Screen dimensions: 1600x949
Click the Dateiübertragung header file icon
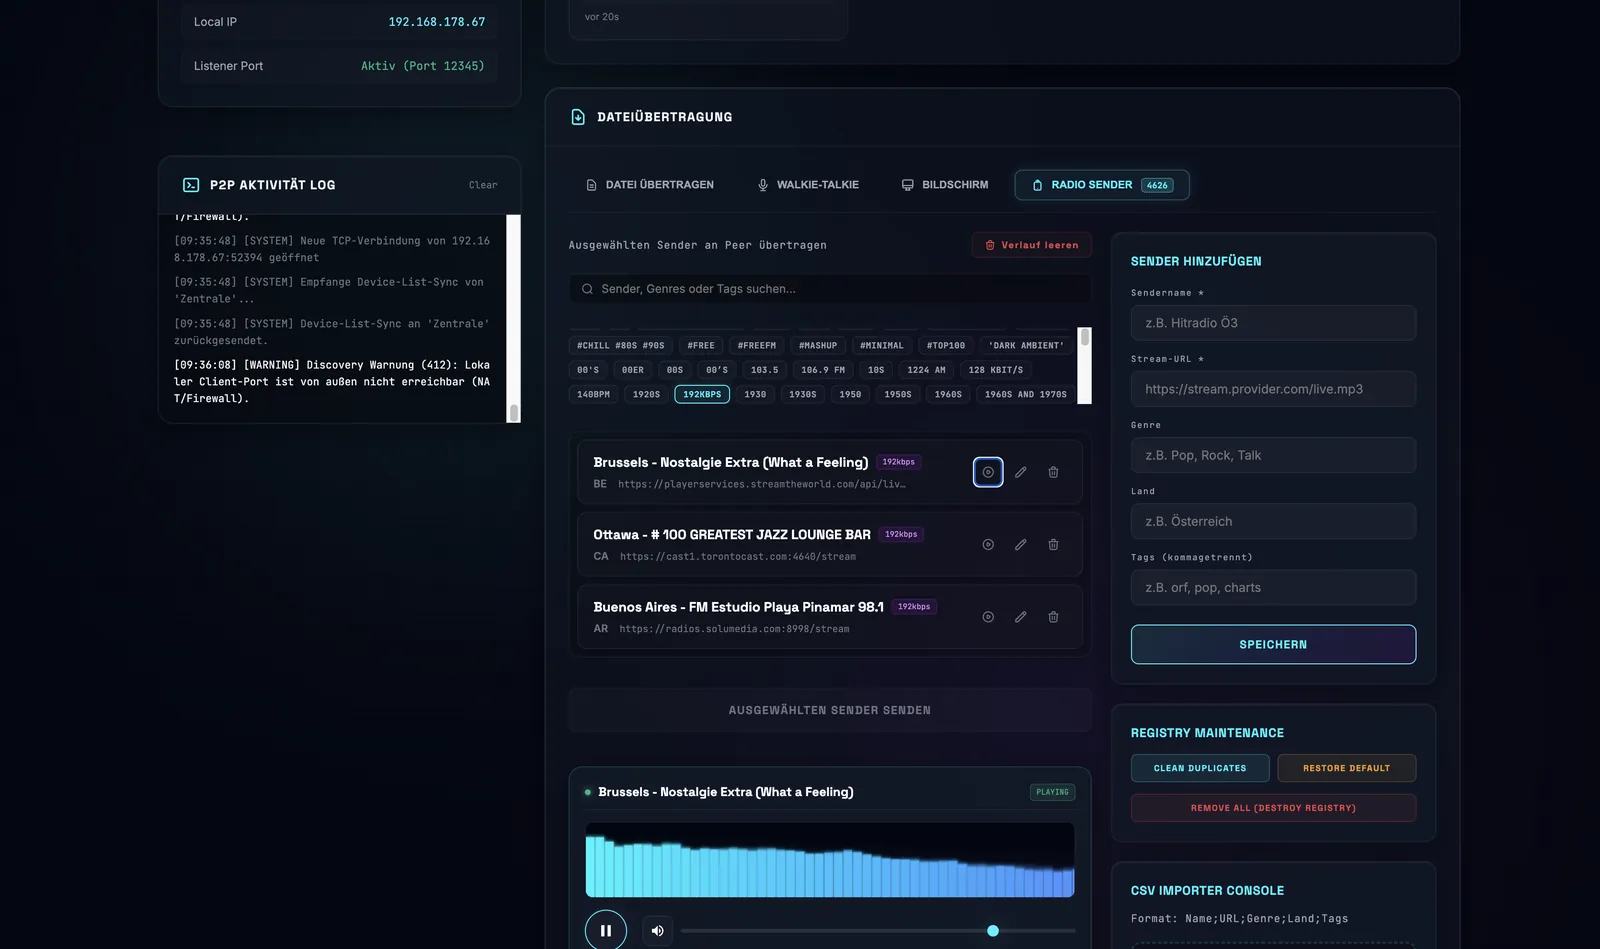tap(578, 117)
